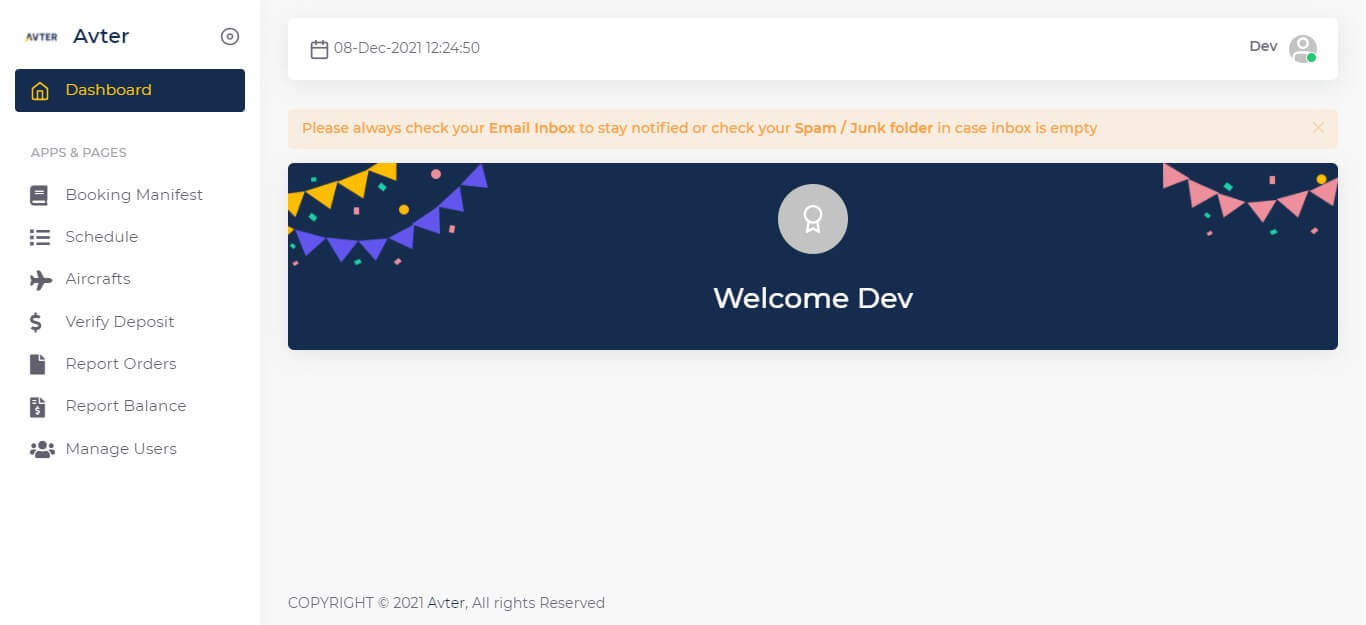Click the date and time text 08-Dec-2021

pos(407,48)
